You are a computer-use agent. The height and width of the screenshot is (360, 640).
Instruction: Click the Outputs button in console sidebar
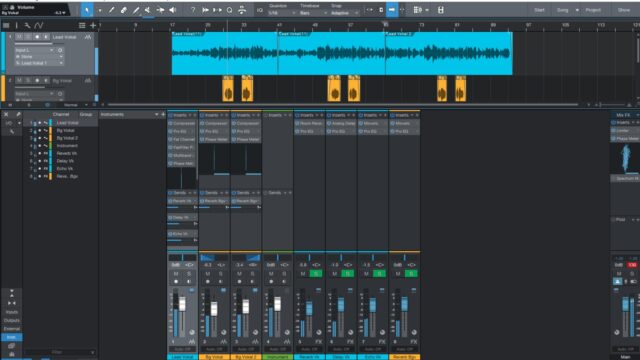coord(11,320)
